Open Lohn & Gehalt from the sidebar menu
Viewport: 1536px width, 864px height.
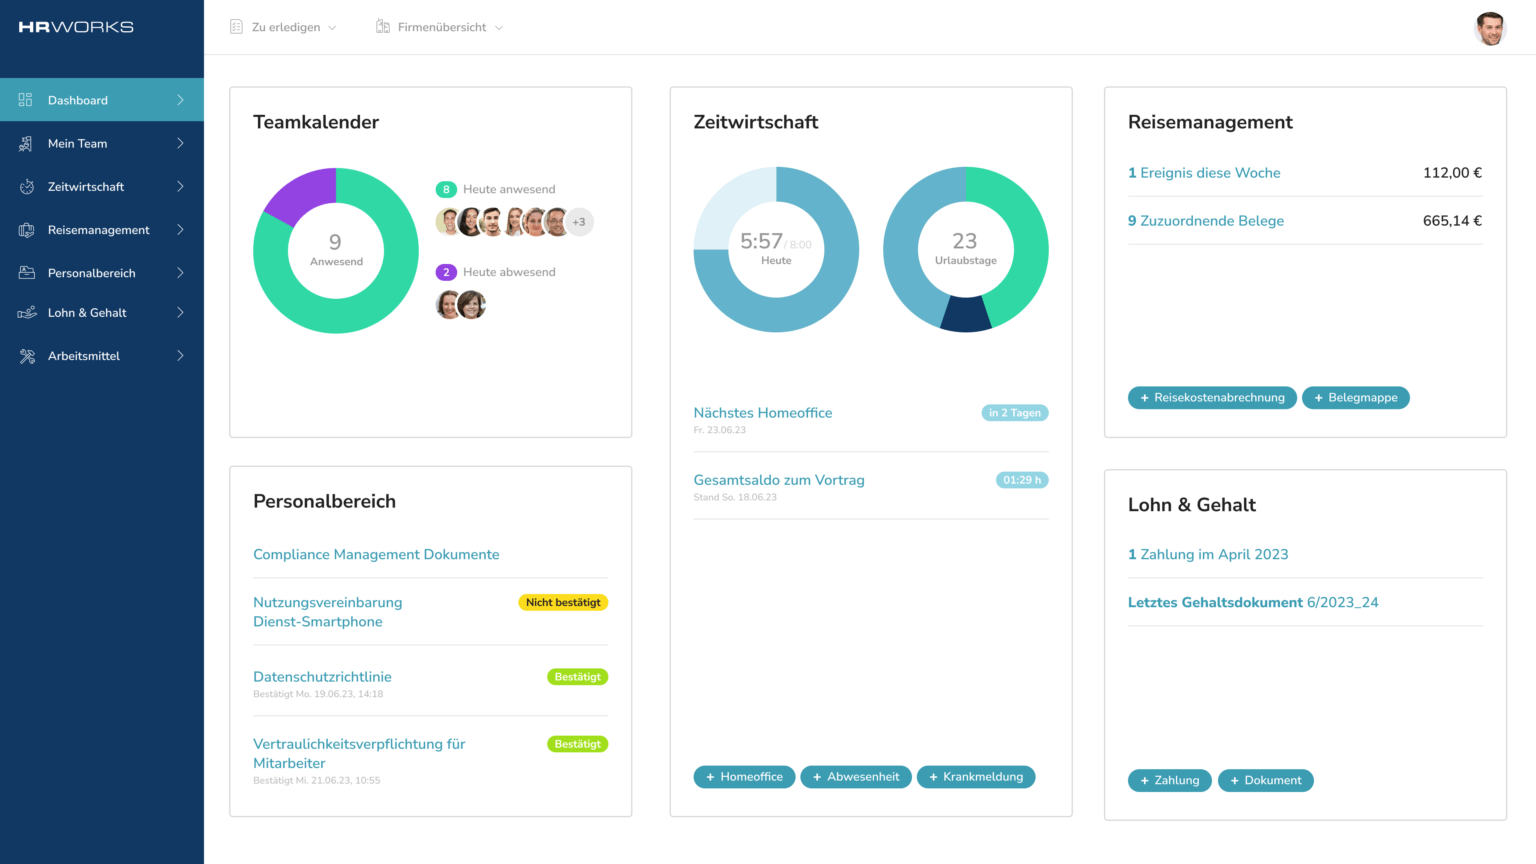click(x=87, y=312)
